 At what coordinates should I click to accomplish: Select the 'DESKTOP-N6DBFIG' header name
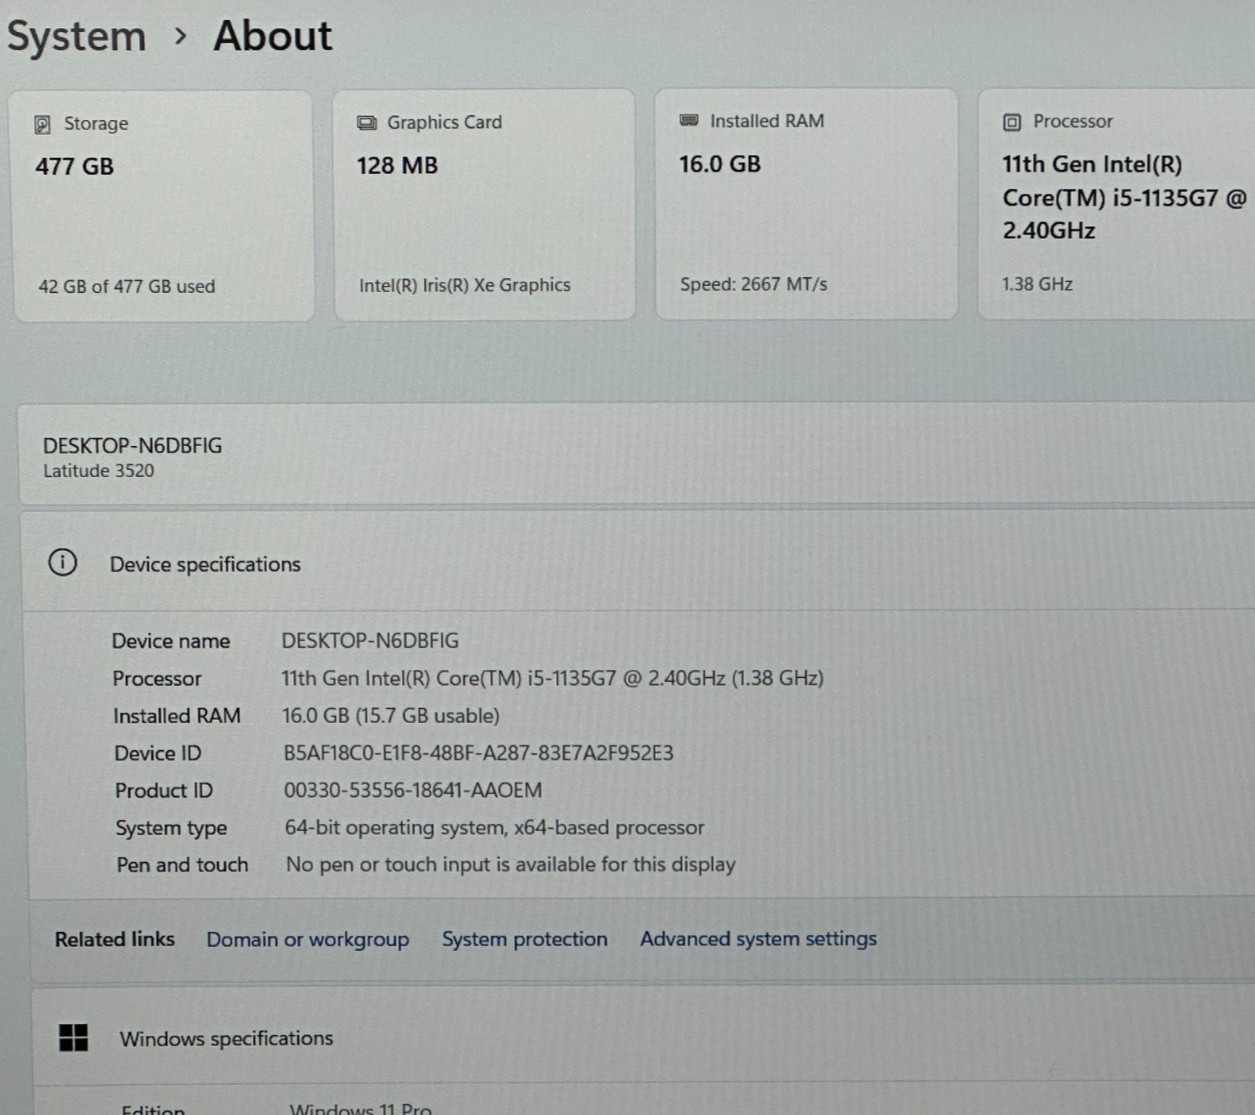coord(132,446)
